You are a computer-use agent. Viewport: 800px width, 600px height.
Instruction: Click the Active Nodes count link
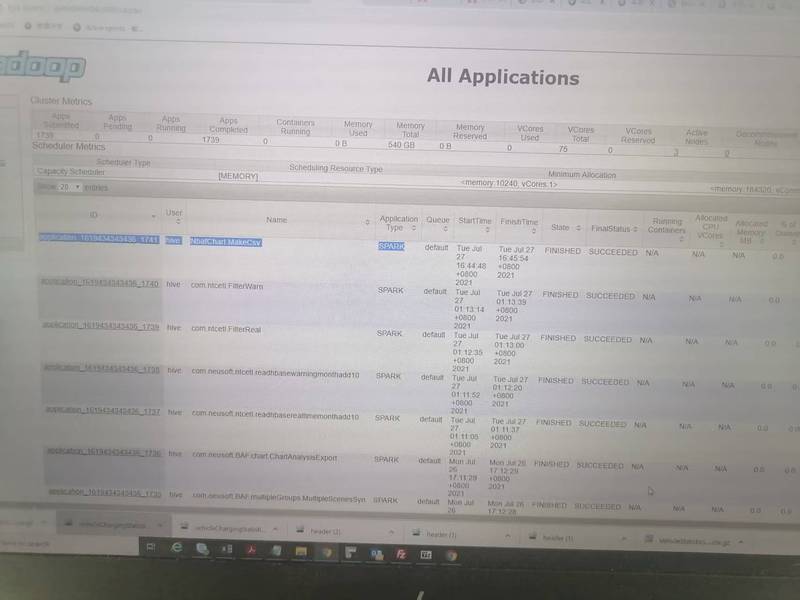pos(676,152)
